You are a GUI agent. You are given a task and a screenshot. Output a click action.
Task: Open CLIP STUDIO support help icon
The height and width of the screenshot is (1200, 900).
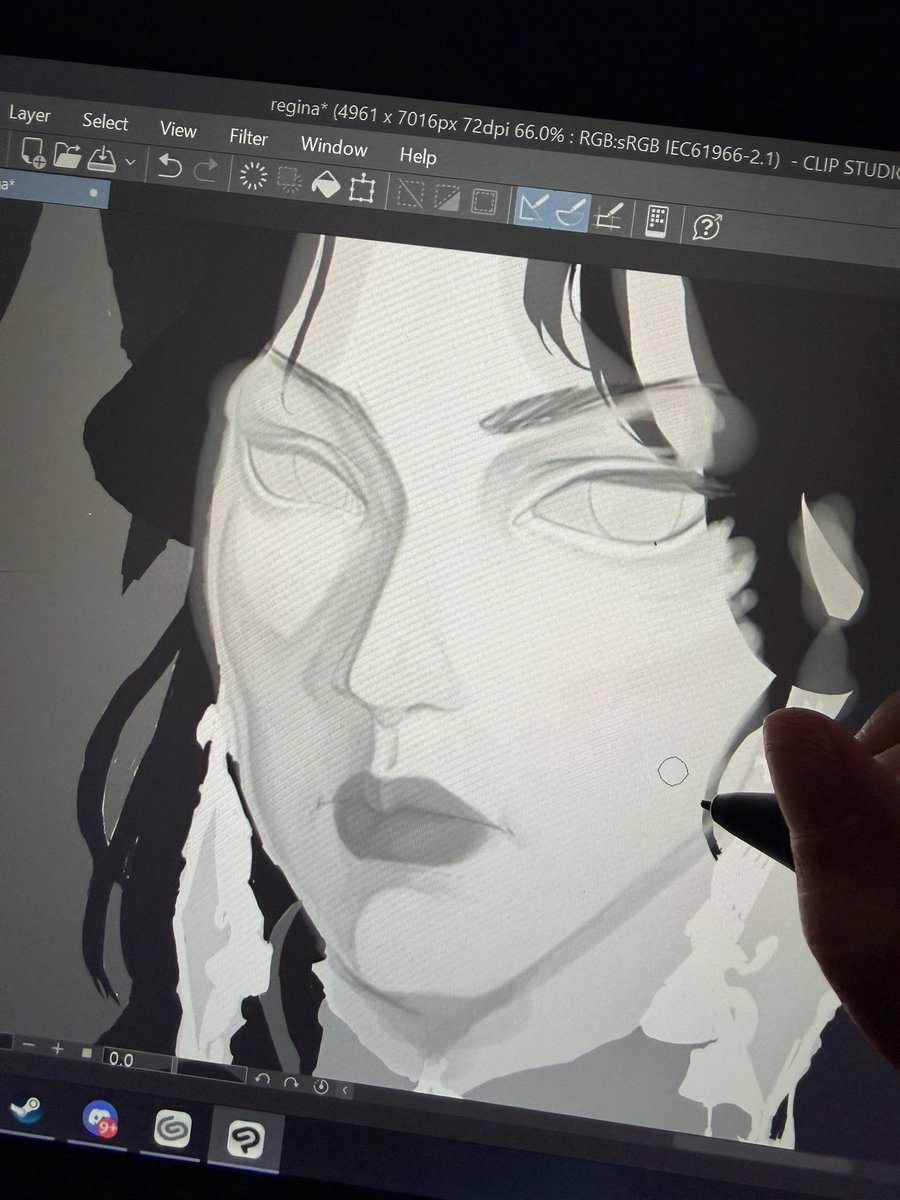[708, 226]
